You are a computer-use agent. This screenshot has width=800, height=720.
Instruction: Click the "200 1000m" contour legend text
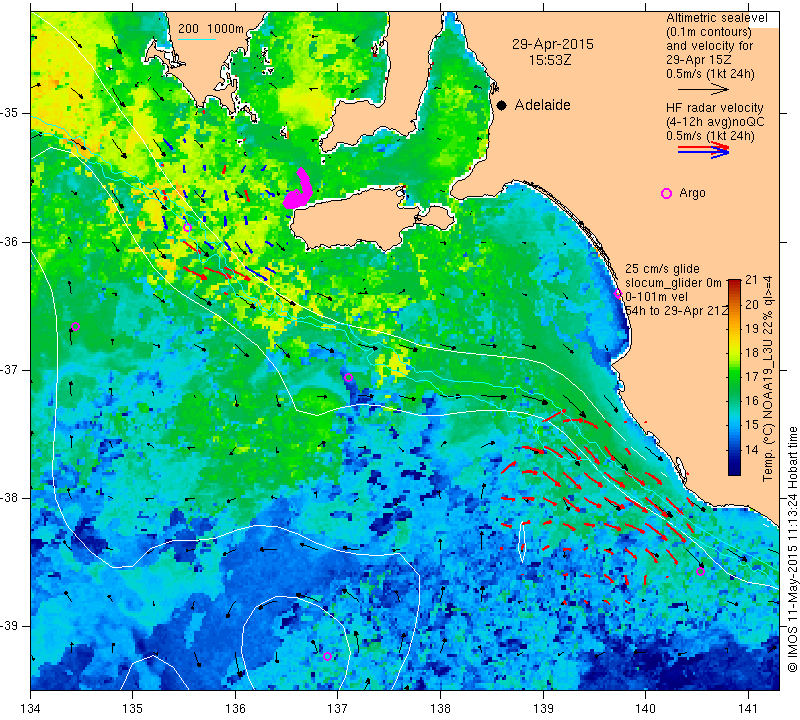coord(211,29)
